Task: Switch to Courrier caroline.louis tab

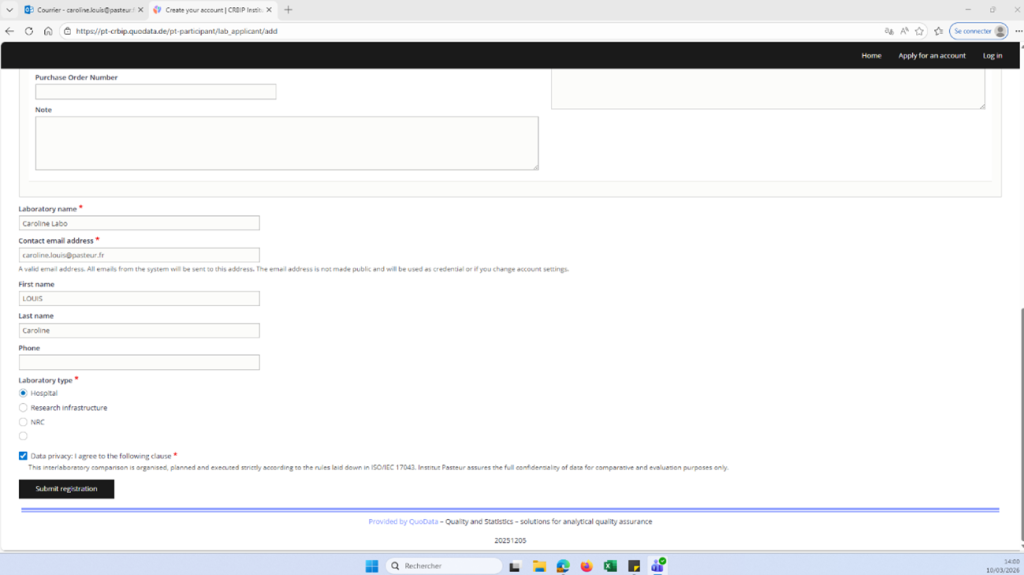Action: pyautogui.click(x=83, y=10)
